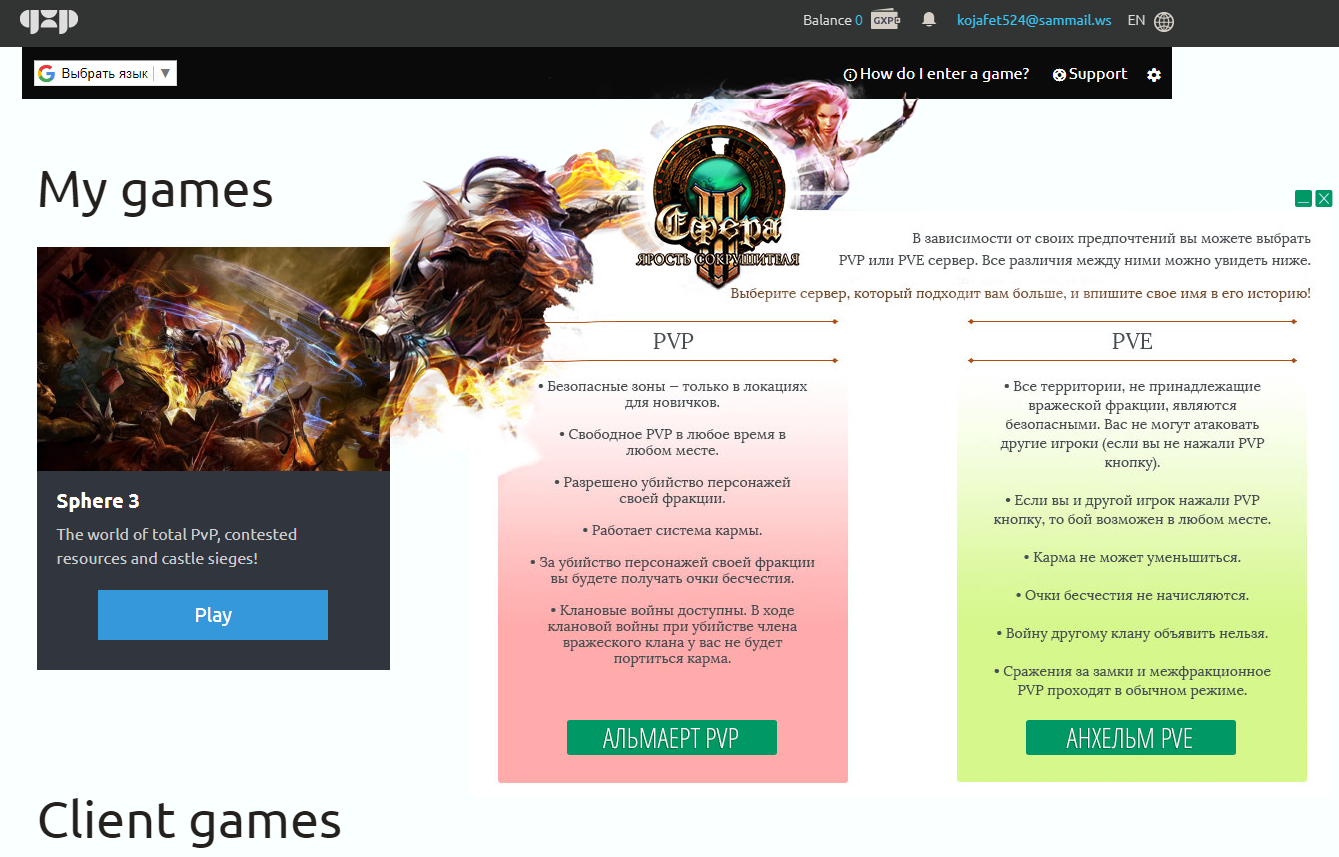The image size is (1339, 857).
Task: Open the settings gear icon
Action: [1154, 75]
